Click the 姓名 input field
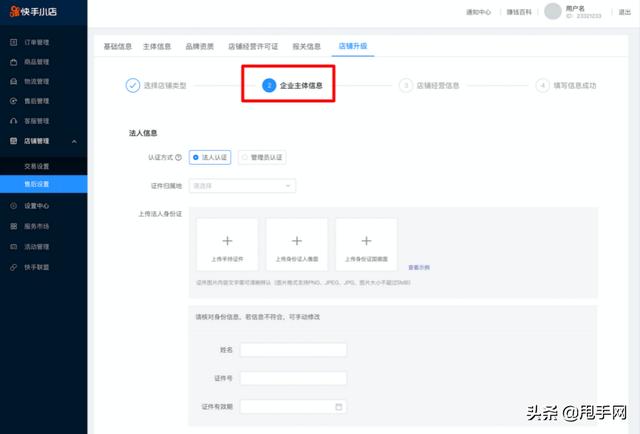Image resolution: width=640 pixels, height=434 pixels. click(x=293, y=350)
